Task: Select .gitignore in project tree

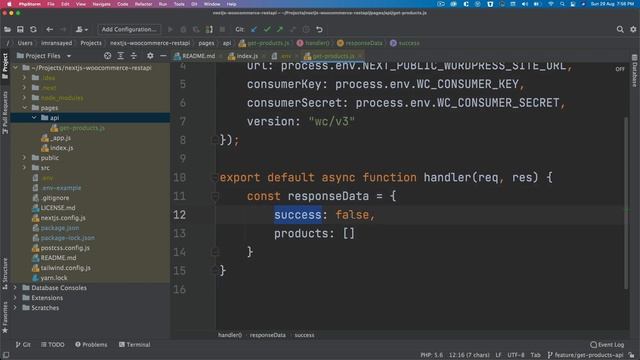Action: point(55,198)
